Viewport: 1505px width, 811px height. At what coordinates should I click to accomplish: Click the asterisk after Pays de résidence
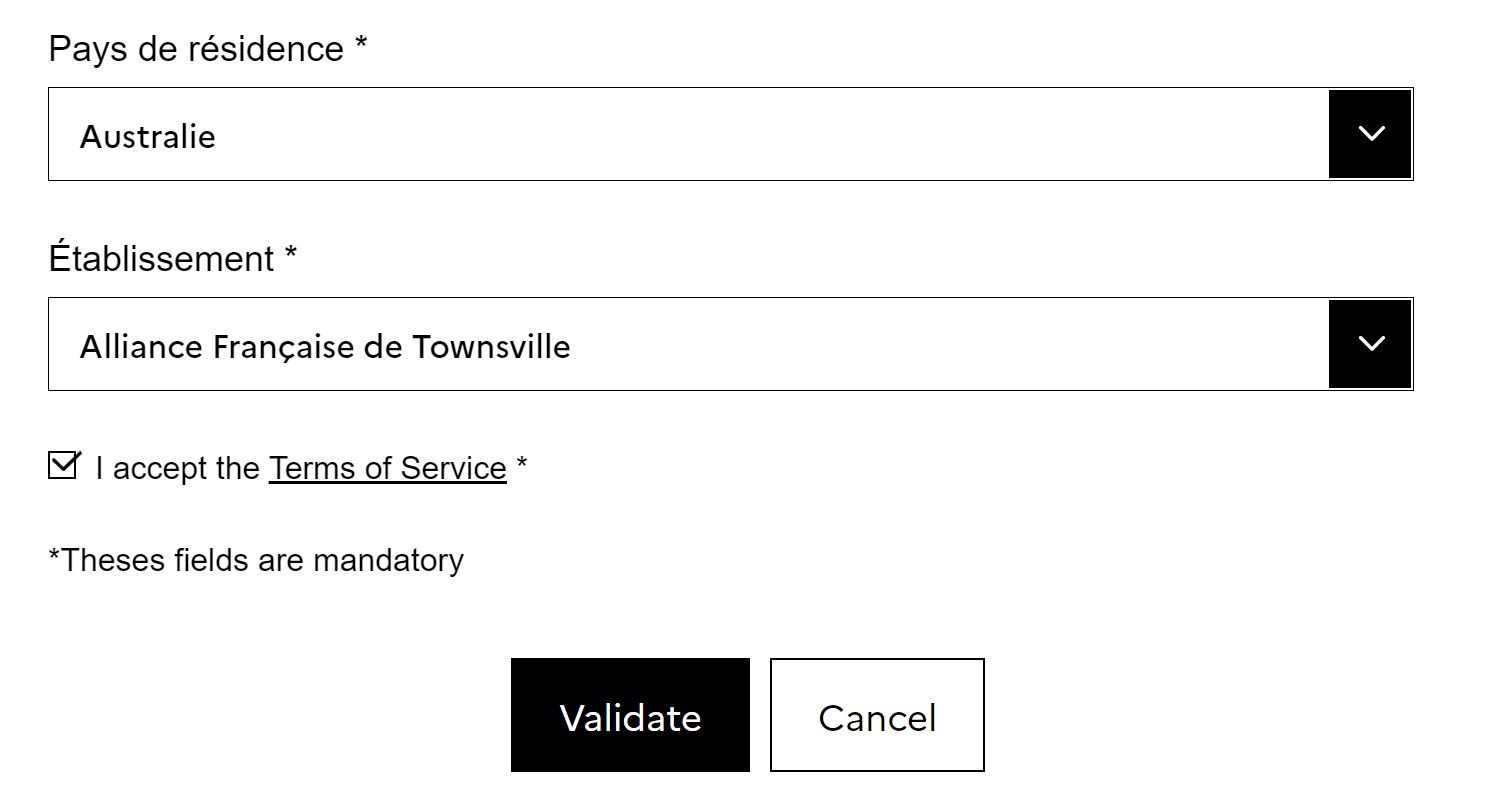point(361,47)
